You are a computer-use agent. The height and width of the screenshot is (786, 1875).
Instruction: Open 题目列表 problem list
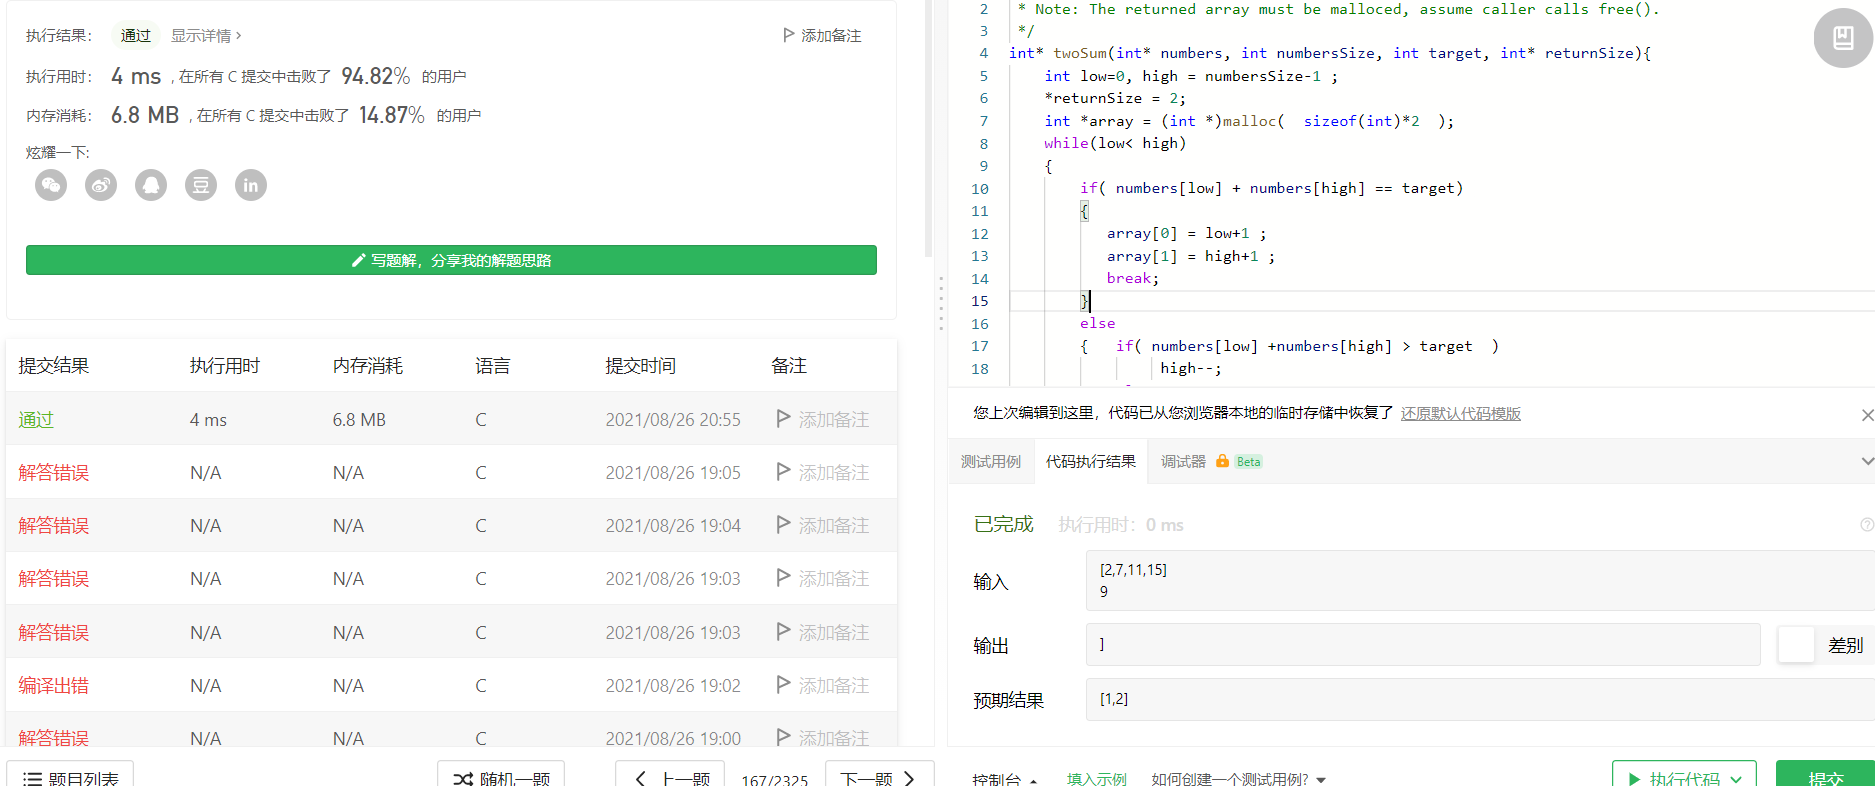[70, 775]
